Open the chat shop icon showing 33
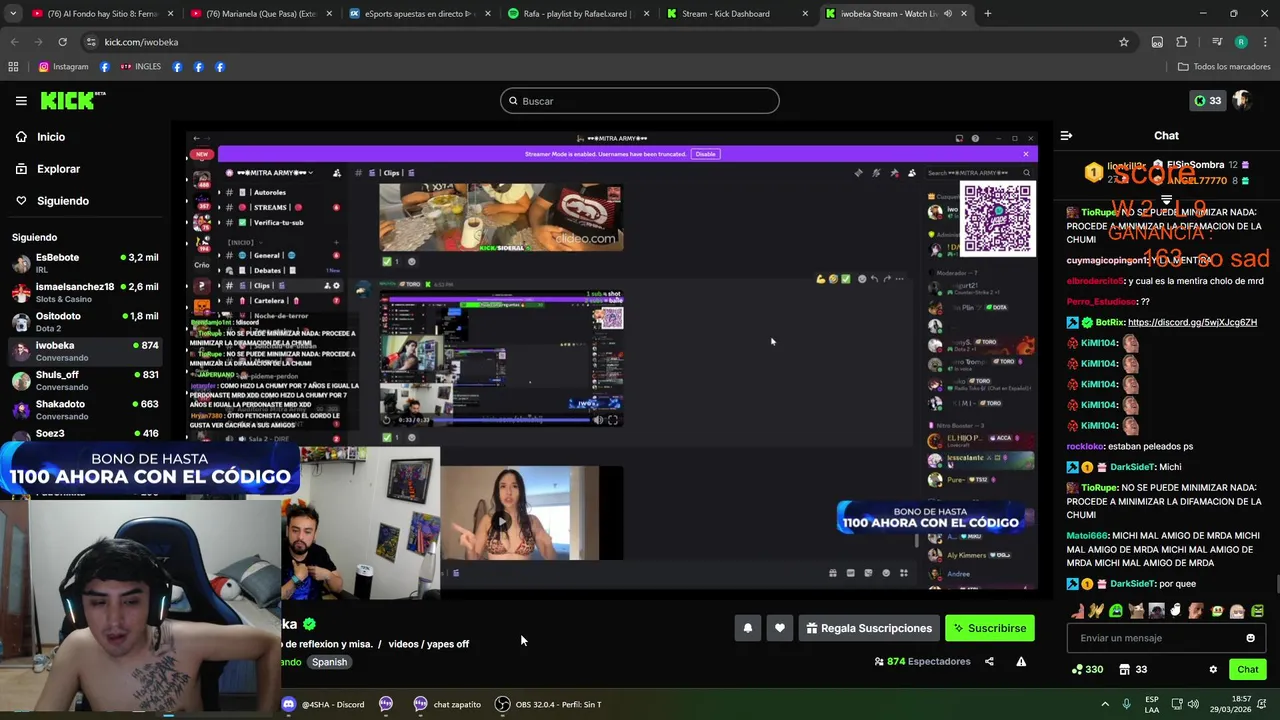 [1133, 669]
